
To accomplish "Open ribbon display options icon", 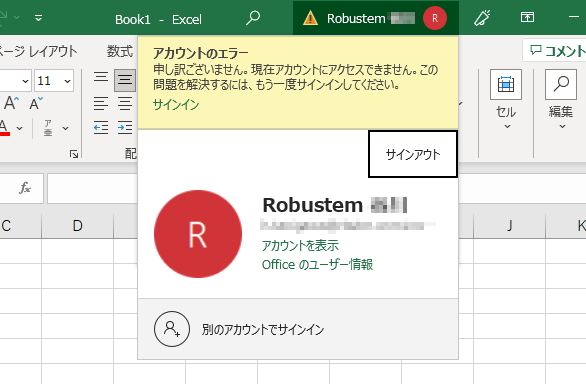I will tap(527, 17).
